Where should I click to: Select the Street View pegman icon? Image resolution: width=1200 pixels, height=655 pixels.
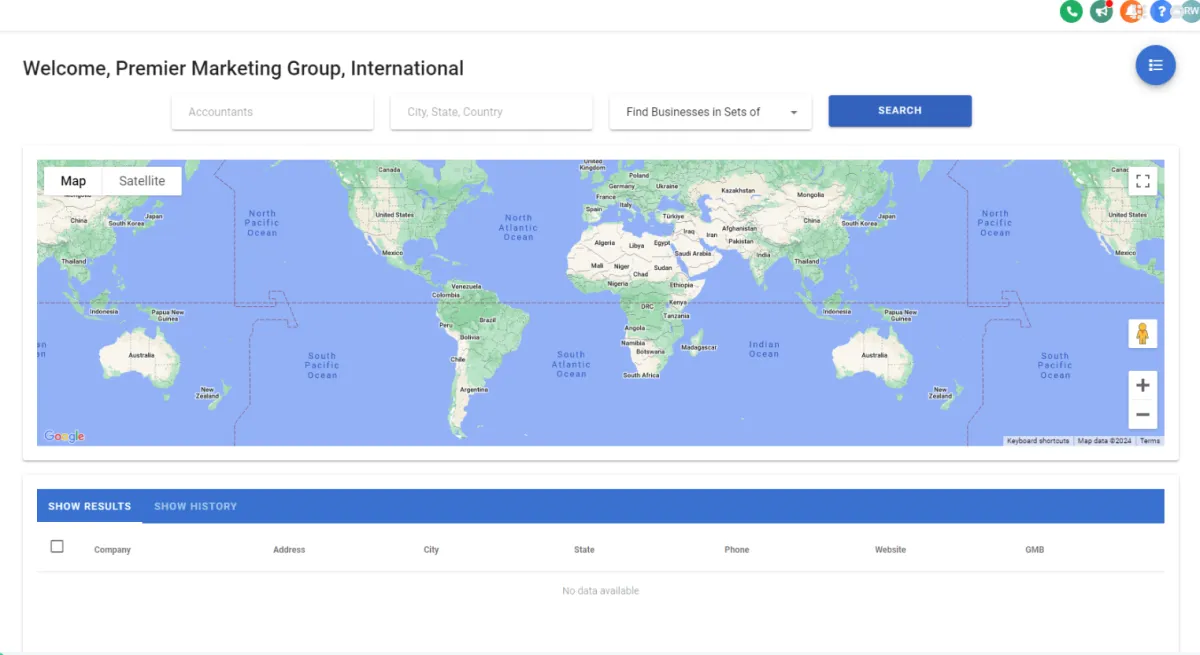tap(1142, 334)
